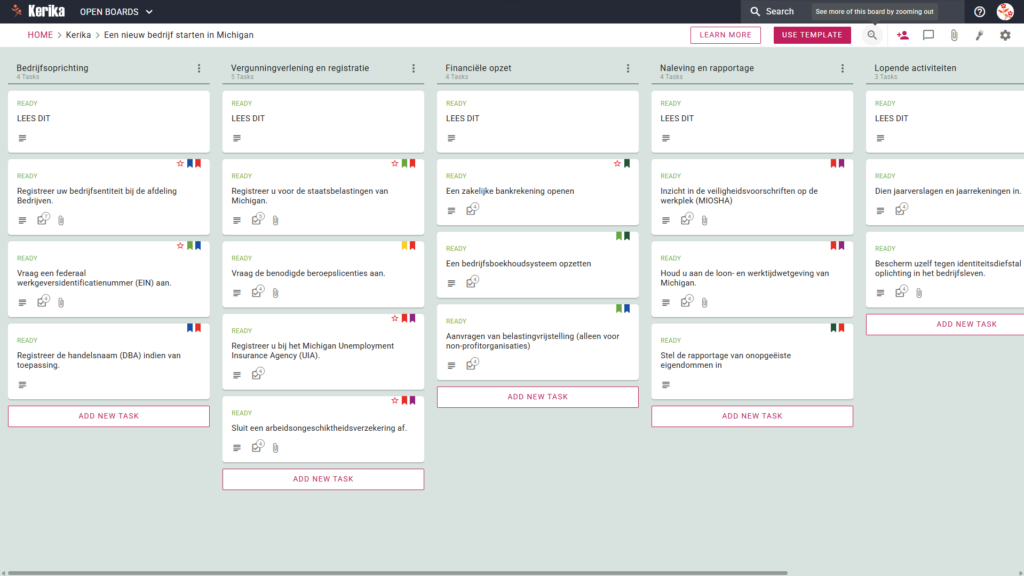The height and width of the screenshot is (576, 1024).
Task: Add new task in Financiële opzet column
Action: 537,397
